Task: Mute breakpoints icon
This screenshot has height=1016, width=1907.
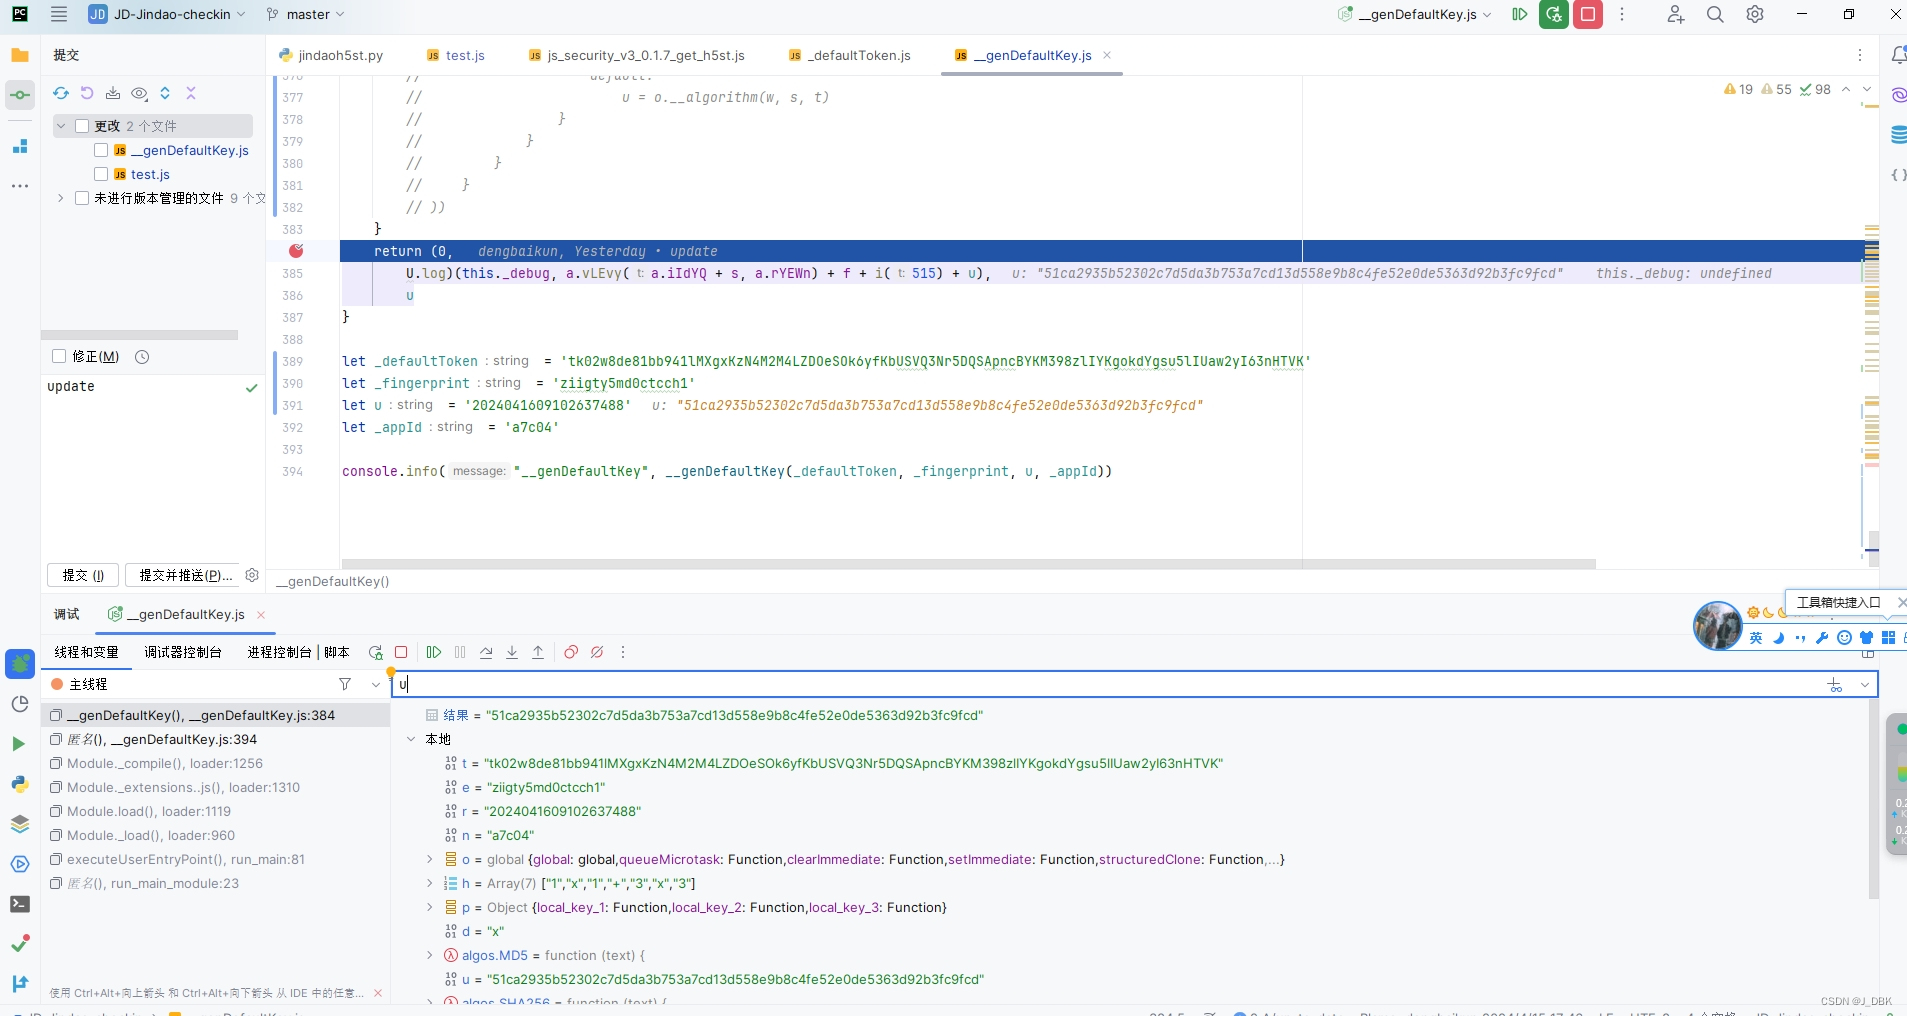Action: pos(597,652)
